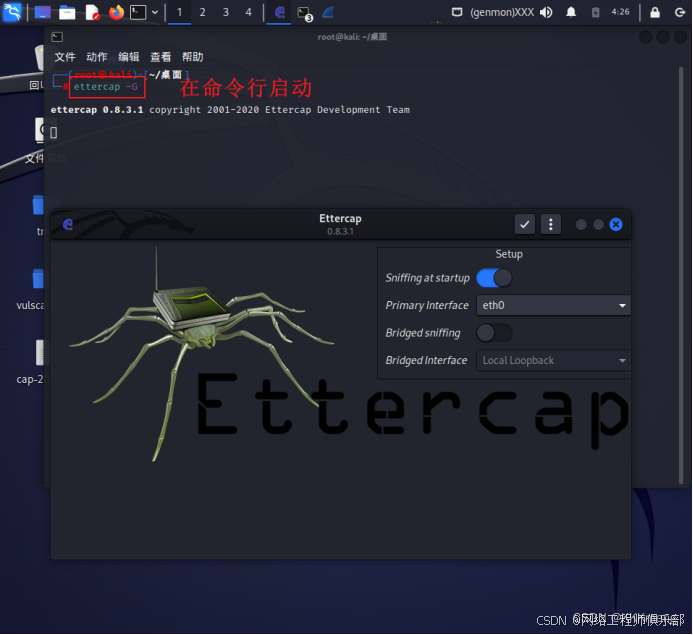693x635 pixels.
Task: Click the cap-2 desktop file icon
Action: [x=39, y=353]
